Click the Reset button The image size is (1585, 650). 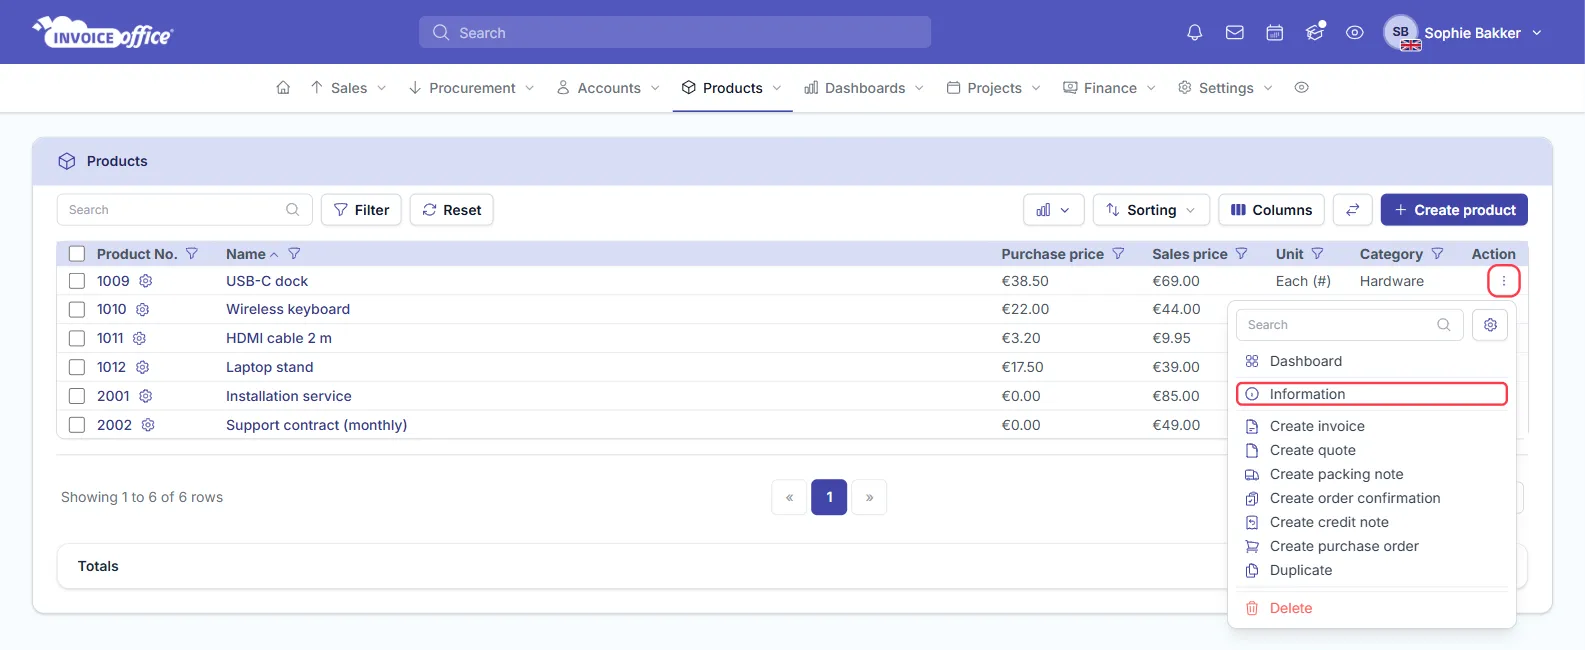point(451,210)
